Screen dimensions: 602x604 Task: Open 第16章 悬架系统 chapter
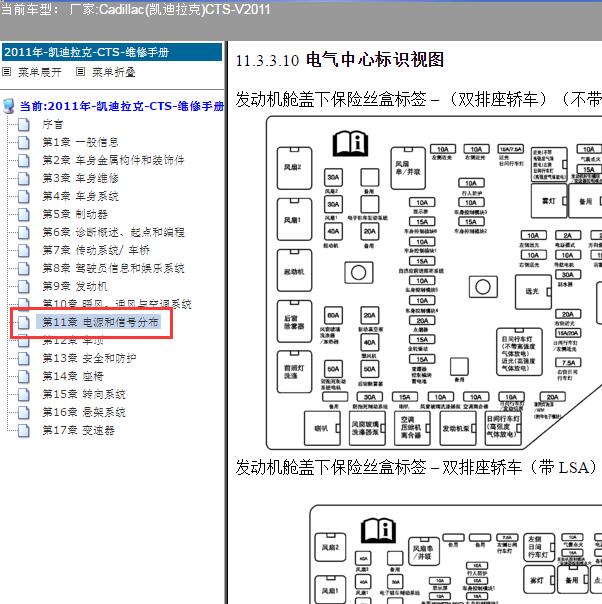pyautogui.click(x=84, y=412)
